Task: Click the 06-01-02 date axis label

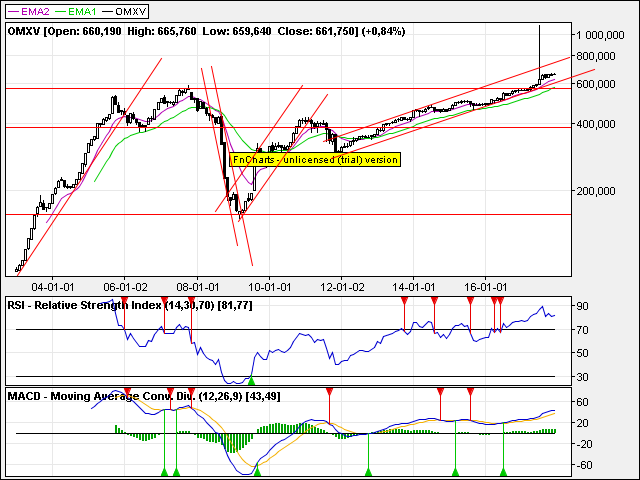Action: pyautogui.click(x=125, y=287)
